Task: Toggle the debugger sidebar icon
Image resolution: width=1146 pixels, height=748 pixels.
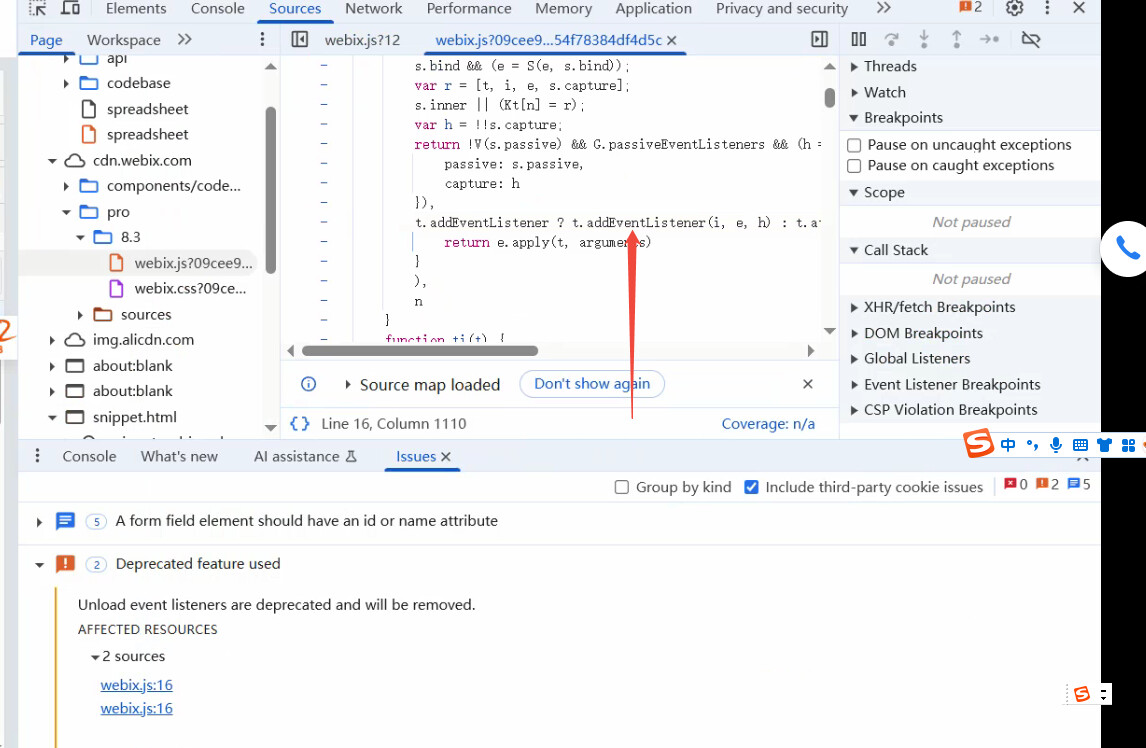Action: click(820, 39)
